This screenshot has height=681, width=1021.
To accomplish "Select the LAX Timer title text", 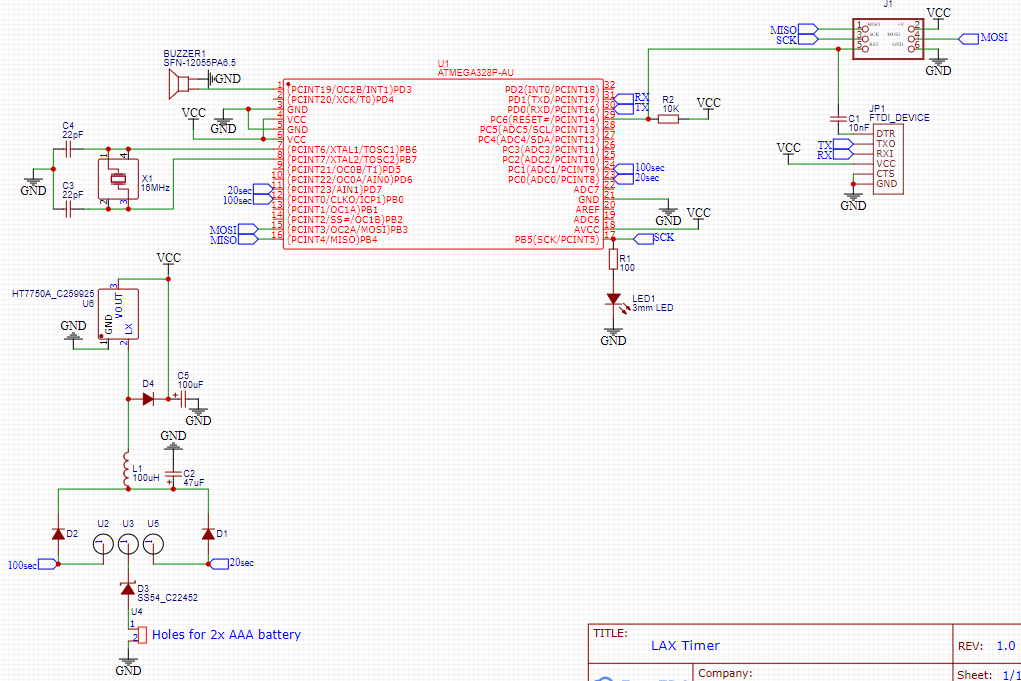I will click(x=684, y=645).
